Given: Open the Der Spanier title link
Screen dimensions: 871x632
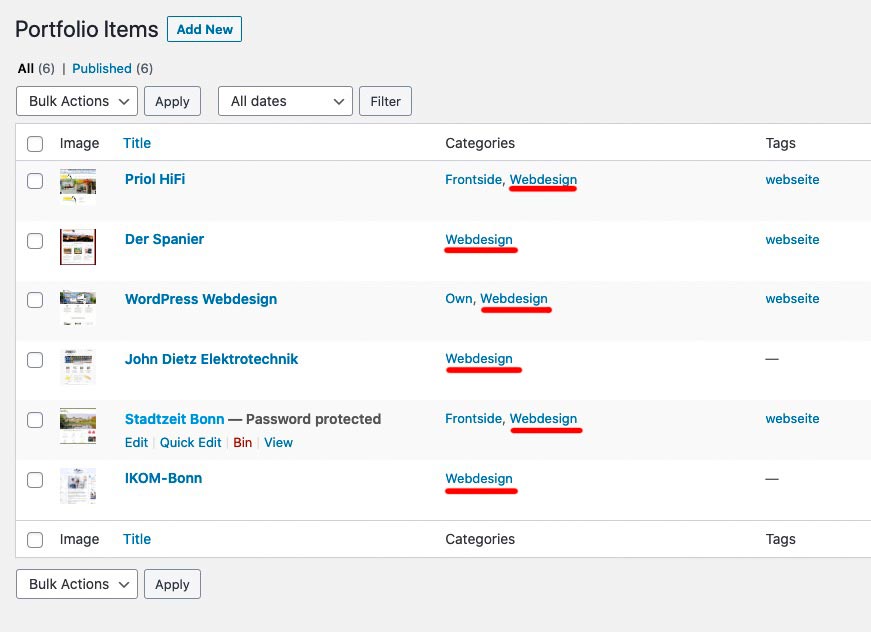Looking at the screenshot, I should (x=164, y=239).
